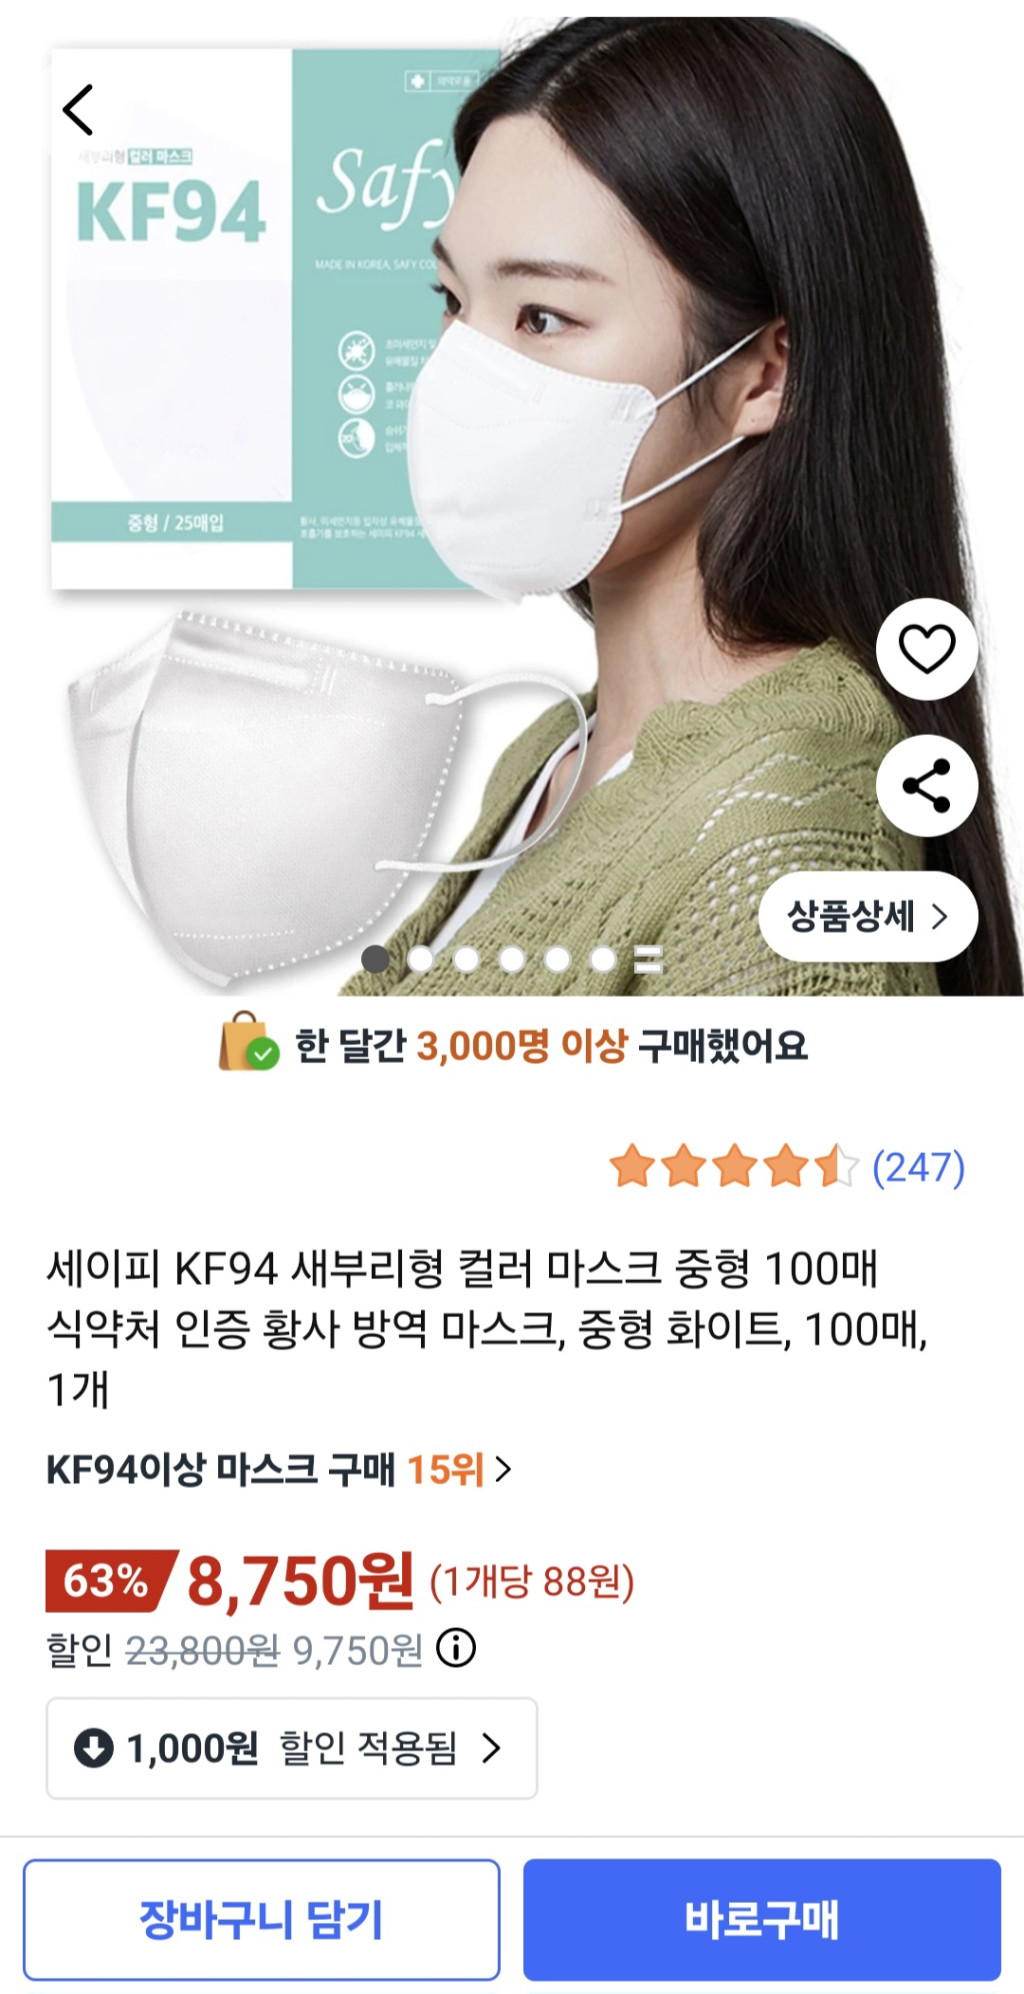Add product to wishlist with heart icon
Viewport: 1024px width, 1994px height.
click(927, 649)
